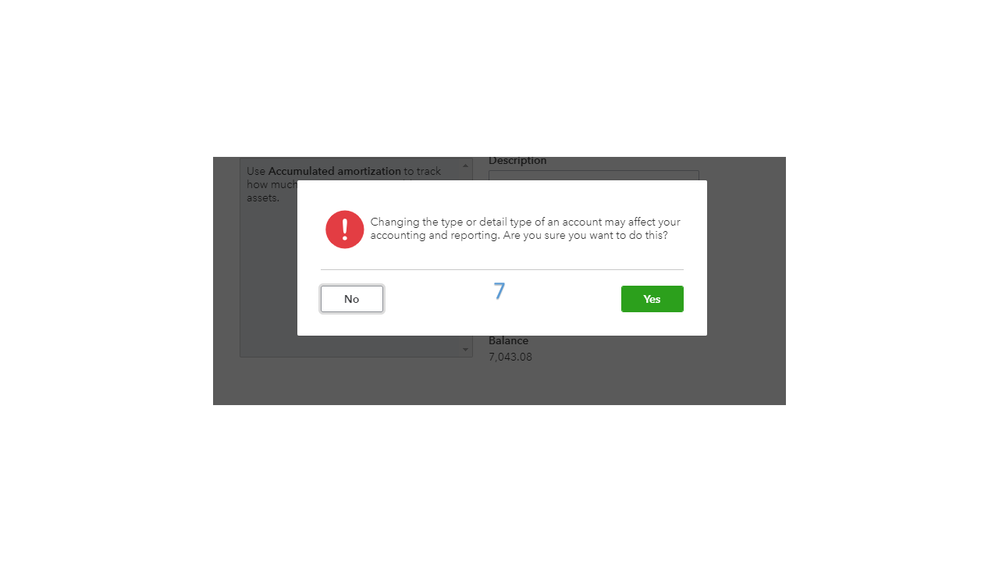Click the bold Accumulated amortization text
This screenshot has width=999, height=562.
pos(334,171)
